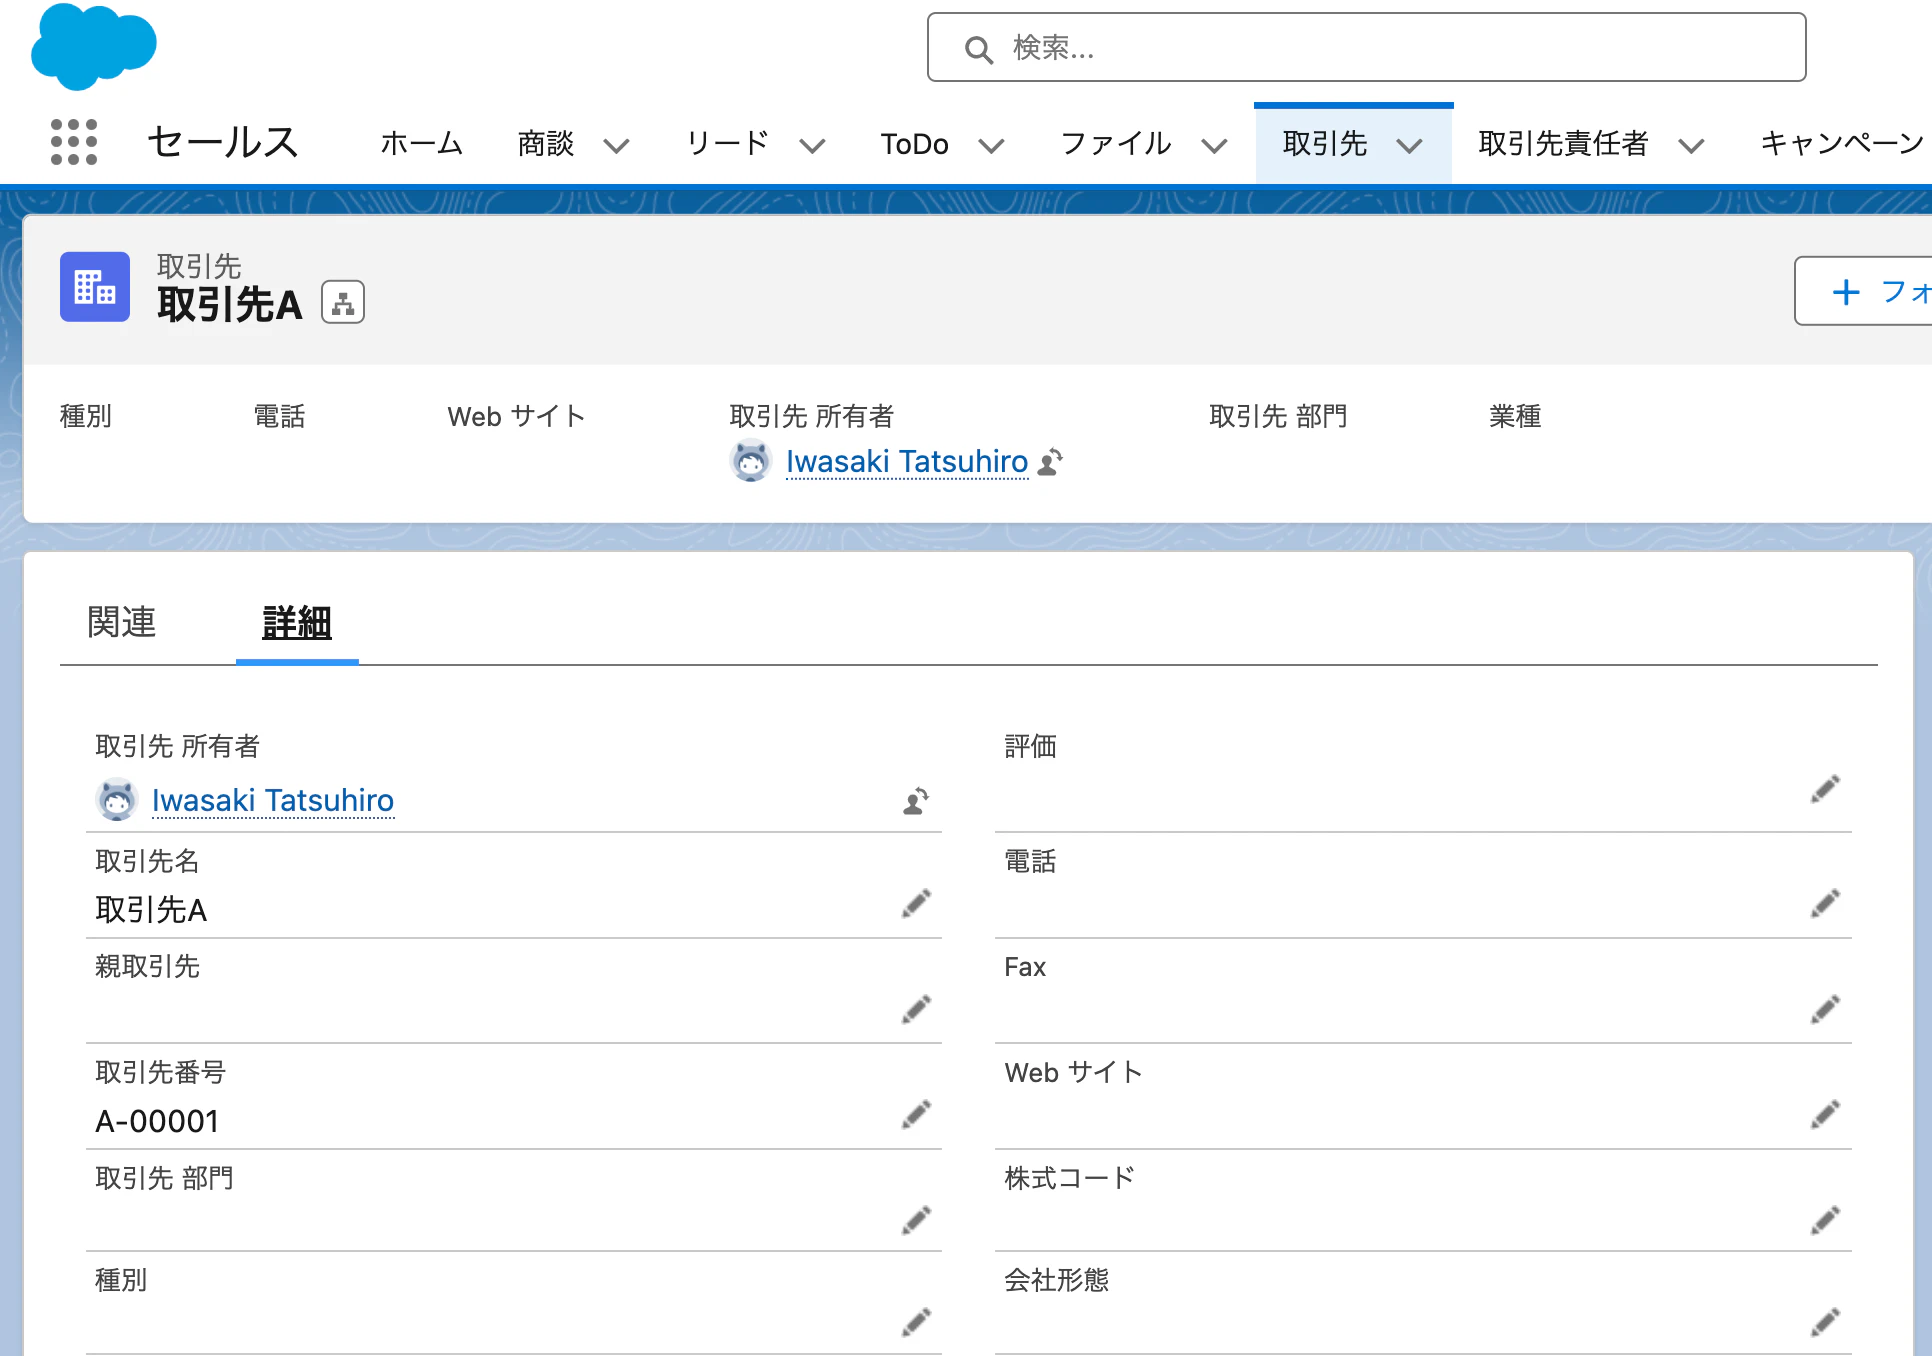Click owner avatar in 詳細 section

click(x=117, y=800)
